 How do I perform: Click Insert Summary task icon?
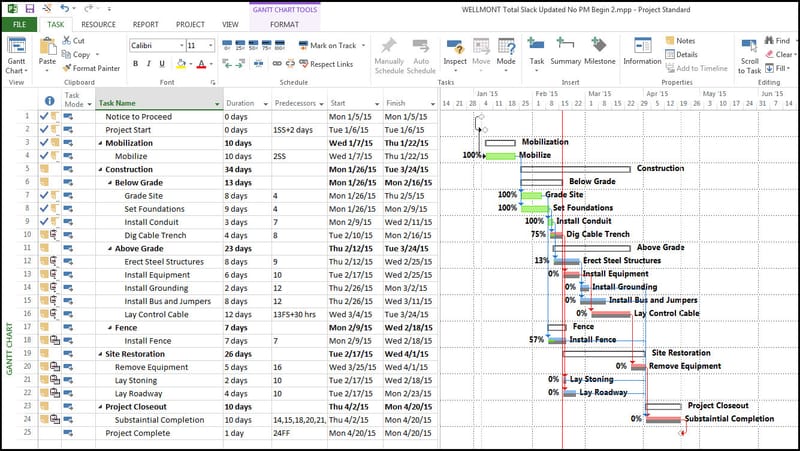567,48
